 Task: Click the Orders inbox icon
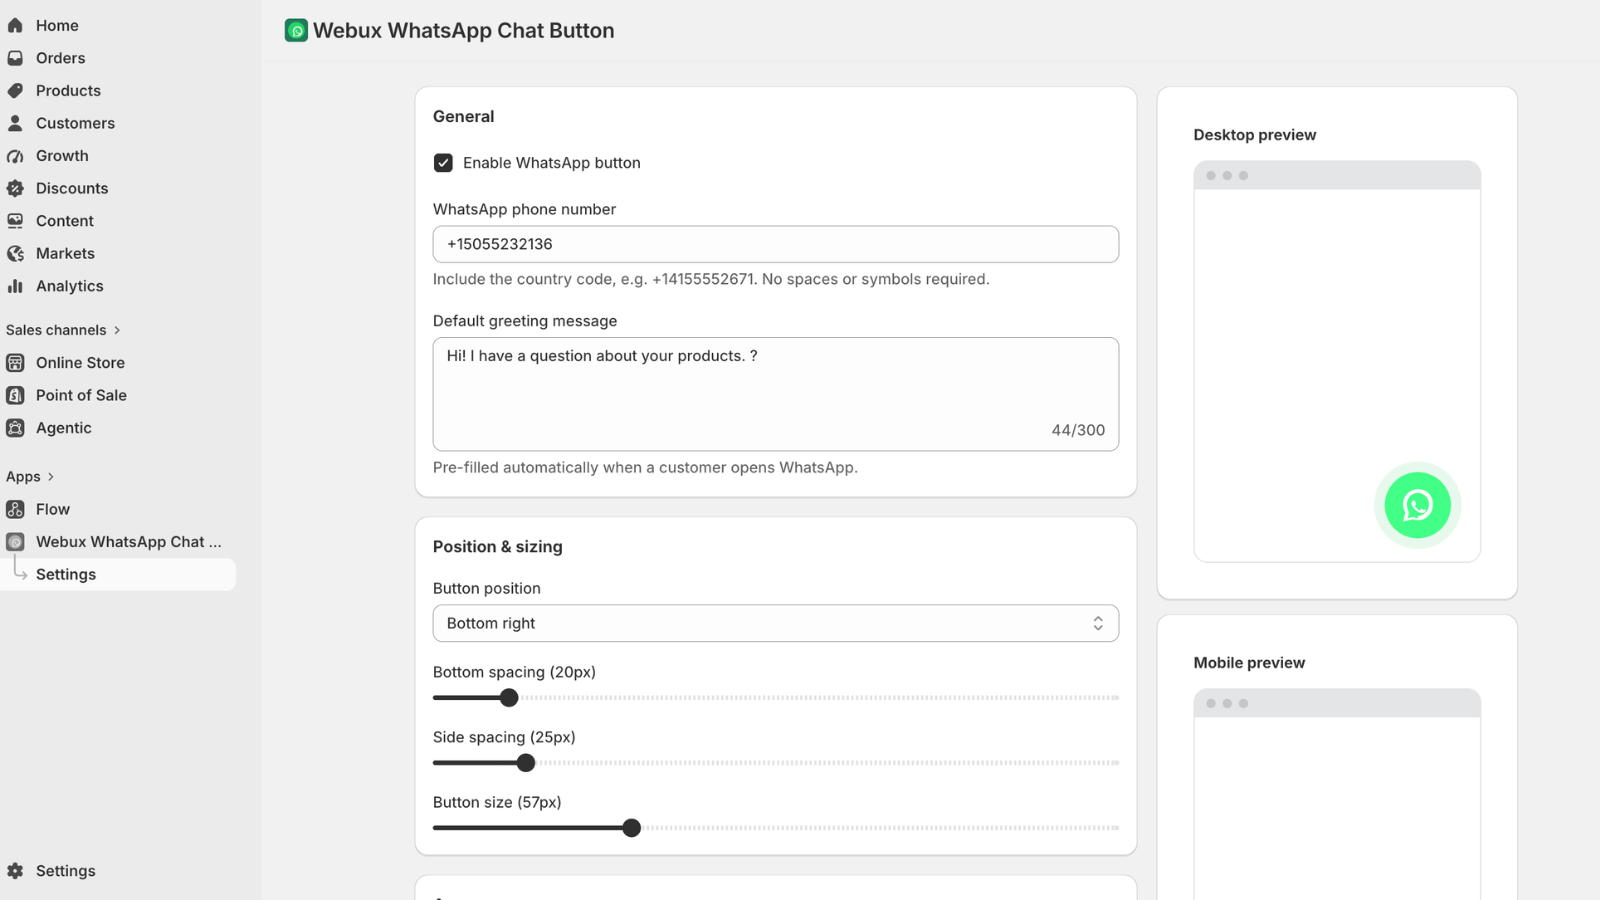pyautogui.click(x=15, y=58)
